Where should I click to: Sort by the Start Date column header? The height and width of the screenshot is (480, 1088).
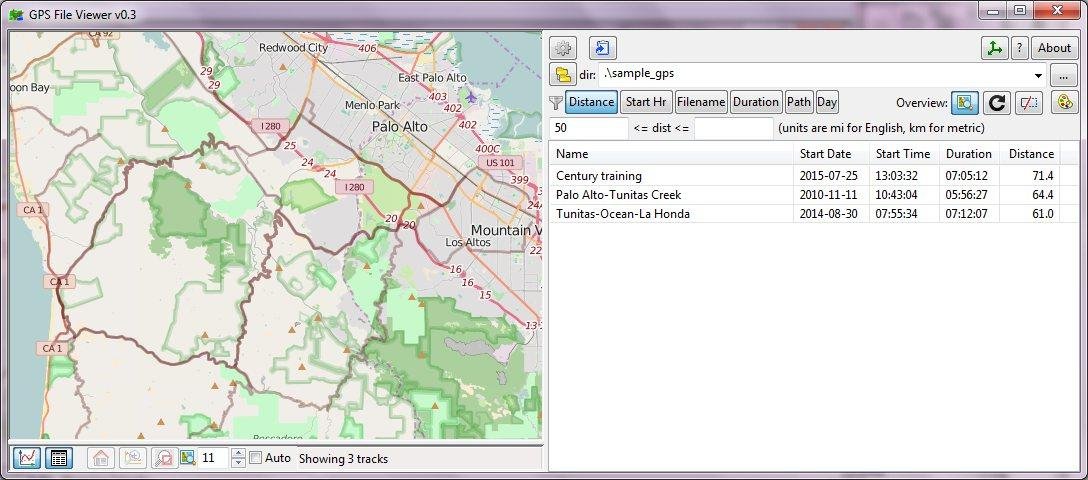831,154
